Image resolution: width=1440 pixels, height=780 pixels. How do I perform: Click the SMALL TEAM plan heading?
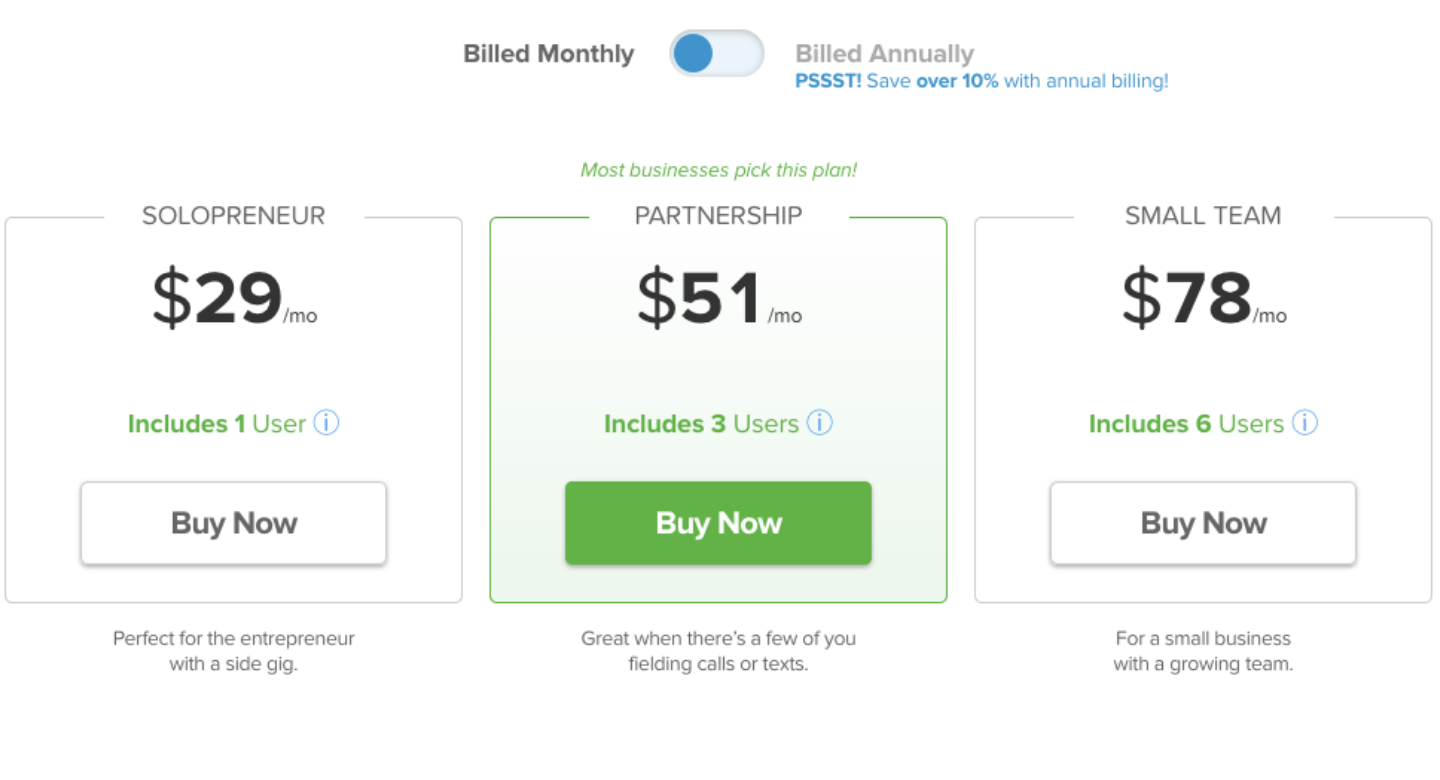tap(1203, 216)
